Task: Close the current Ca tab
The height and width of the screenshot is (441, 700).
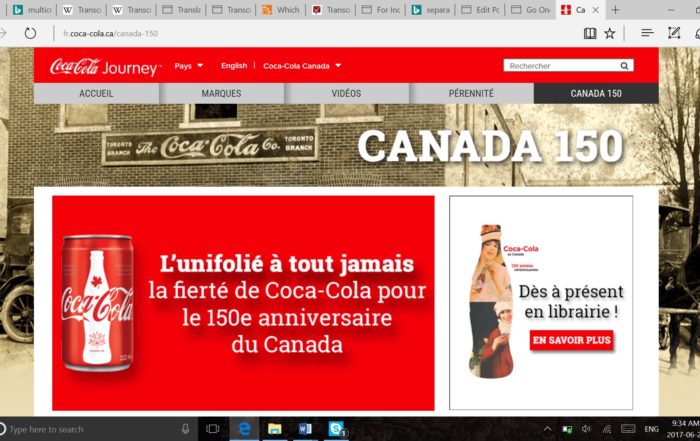Action: [x=596, y=9]
